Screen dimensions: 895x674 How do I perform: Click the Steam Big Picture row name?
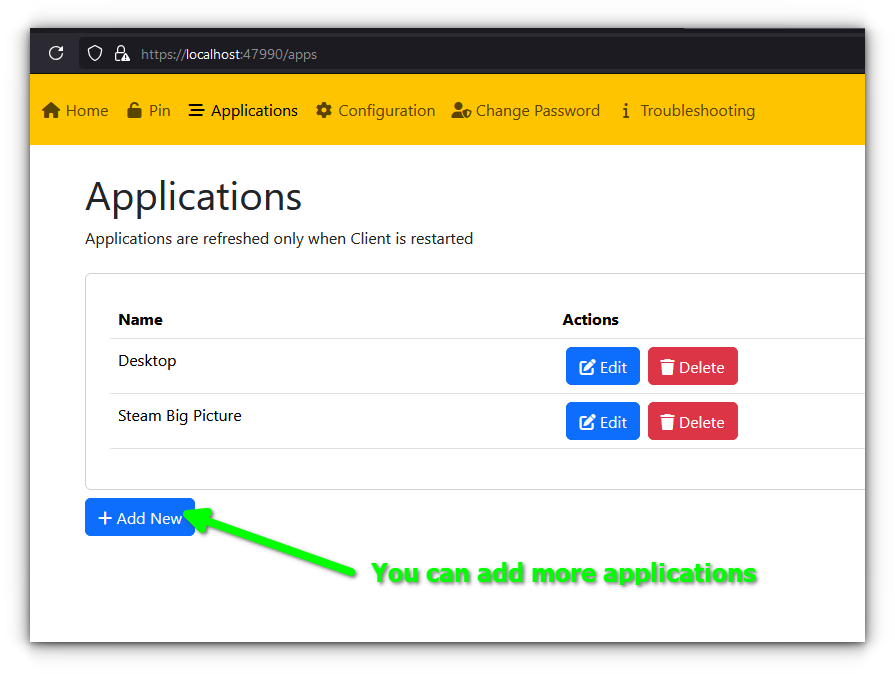pos(180,416)
